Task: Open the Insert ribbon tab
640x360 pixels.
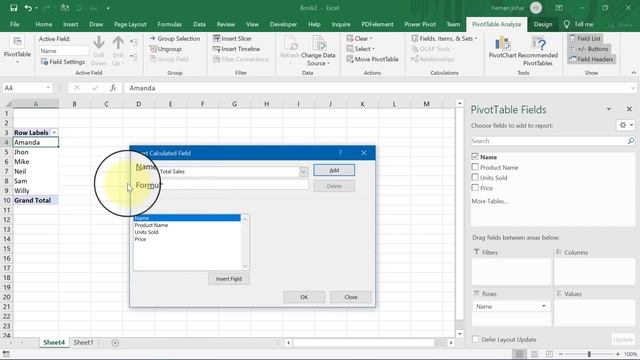Action: coord(71,24)
